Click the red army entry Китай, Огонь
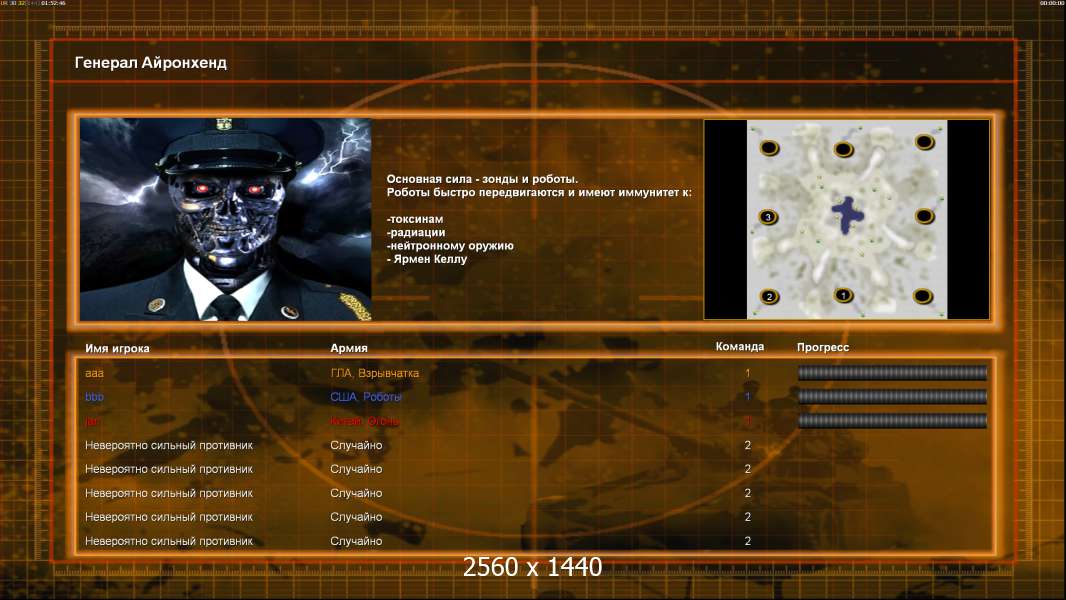 point(364,421)
